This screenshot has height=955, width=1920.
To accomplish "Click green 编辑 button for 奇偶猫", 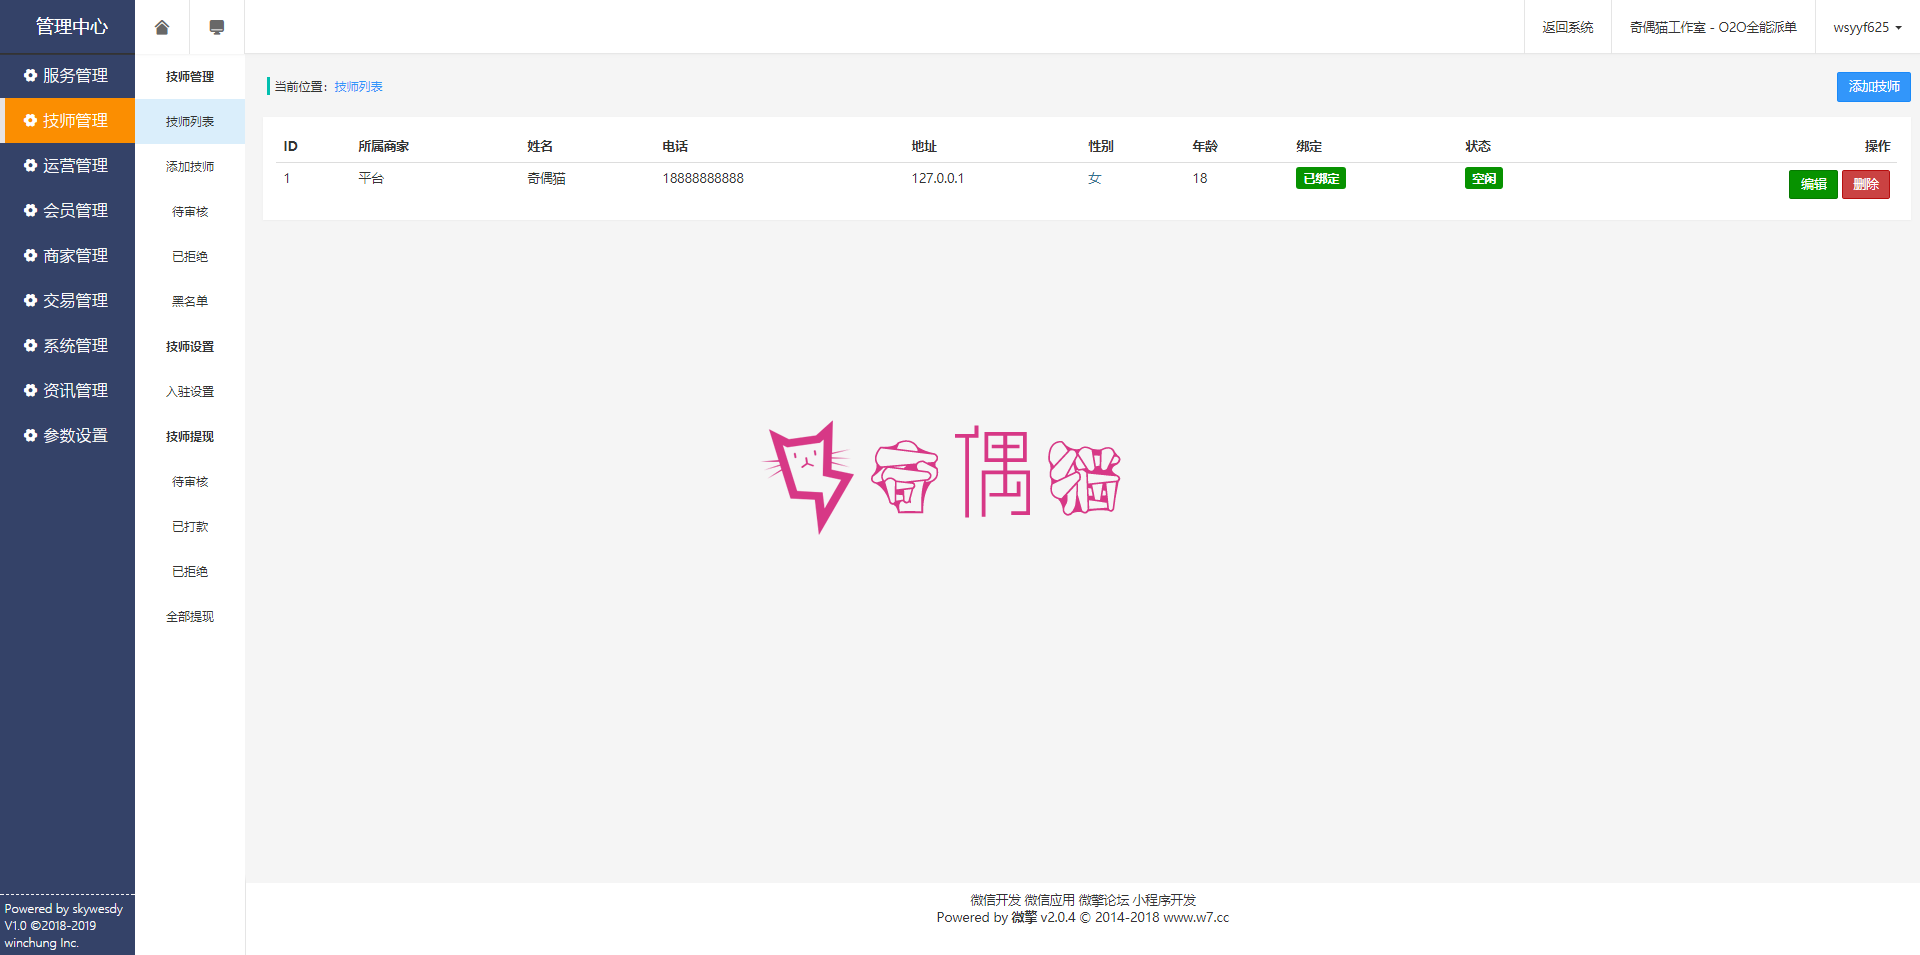I will 1813,184.
